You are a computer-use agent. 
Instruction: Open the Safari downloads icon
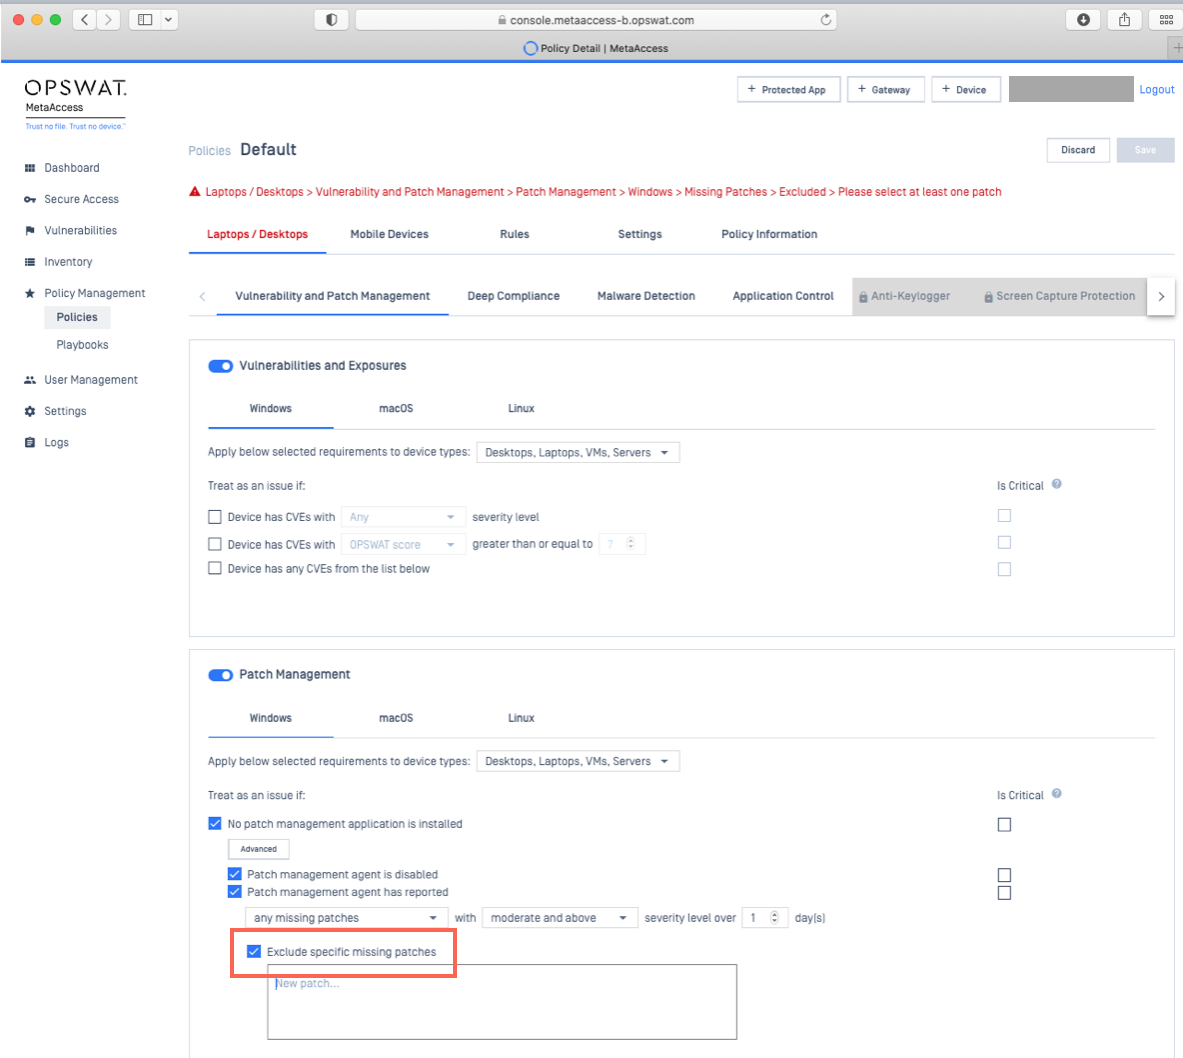click(x=1083, y=20)
